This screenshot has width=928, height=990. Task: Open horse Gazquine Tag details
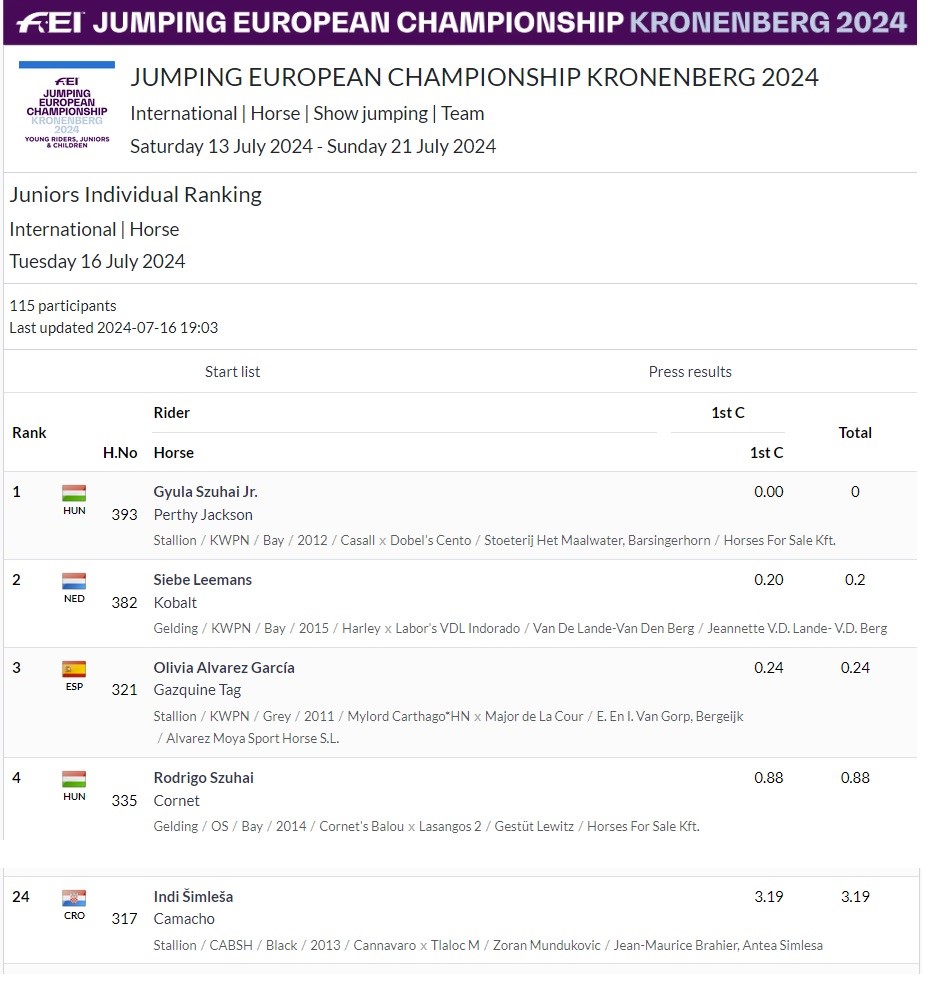click(198, 690)
